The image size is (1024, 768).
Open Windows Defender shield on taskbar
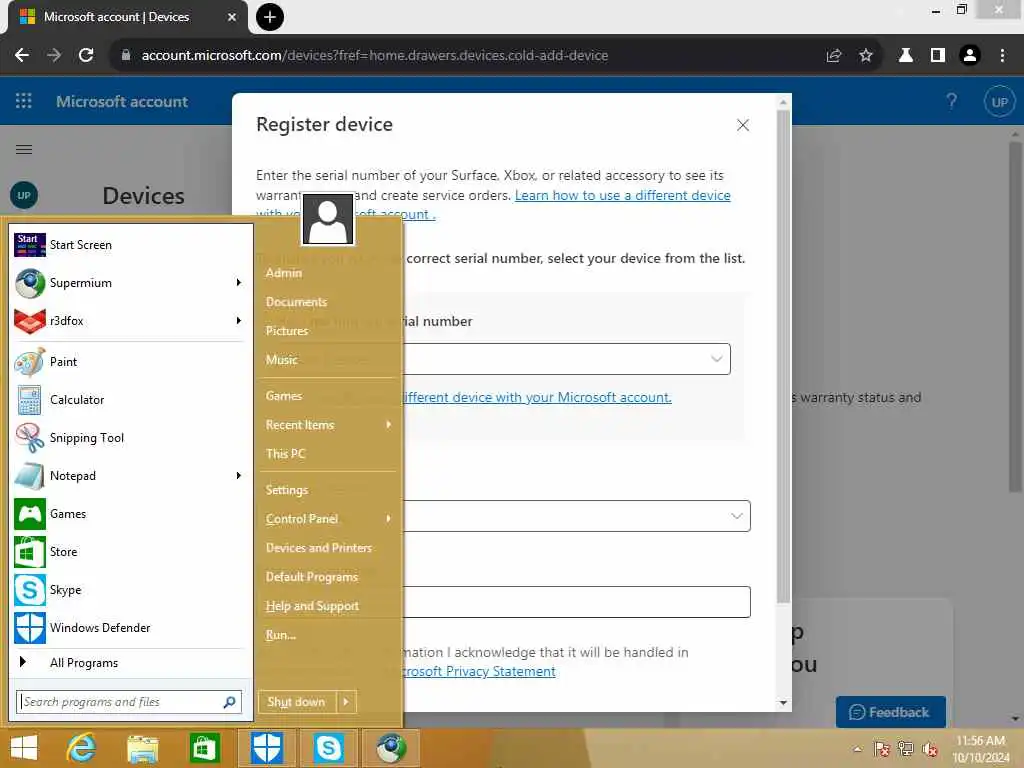[x=266, y=748]
